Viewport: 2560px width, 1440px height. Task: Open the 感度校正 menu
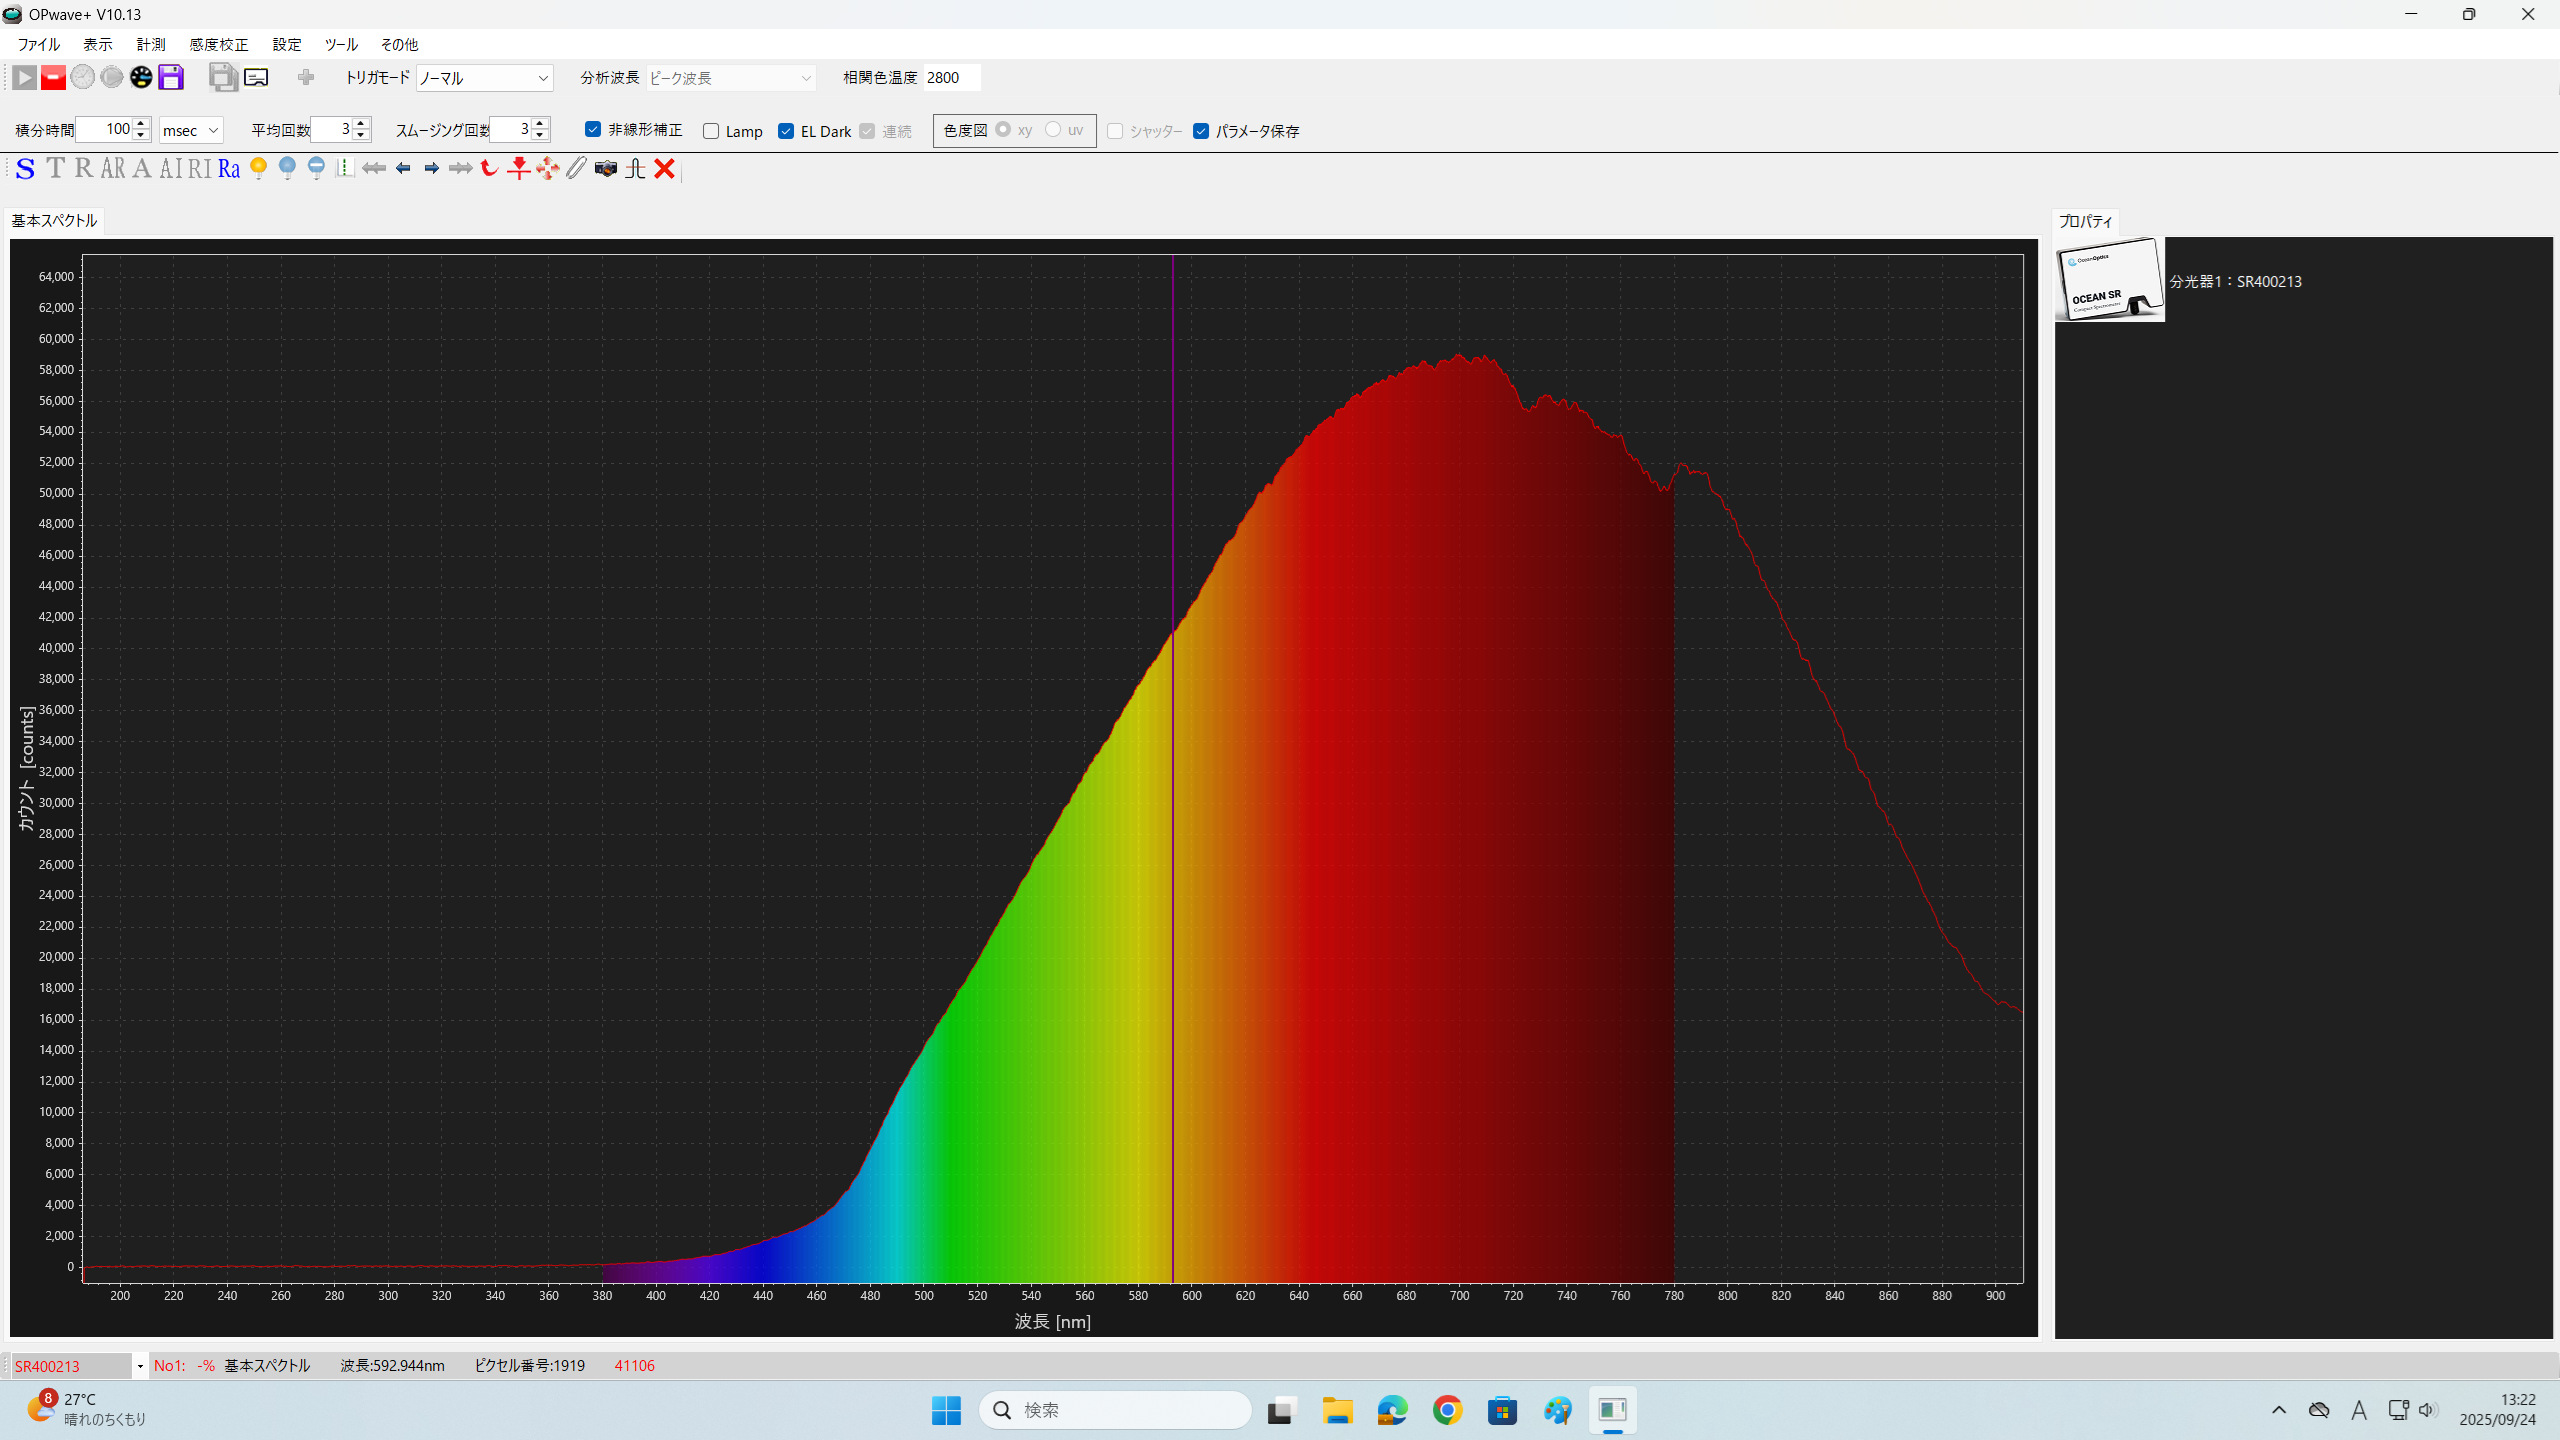[219, 45]
